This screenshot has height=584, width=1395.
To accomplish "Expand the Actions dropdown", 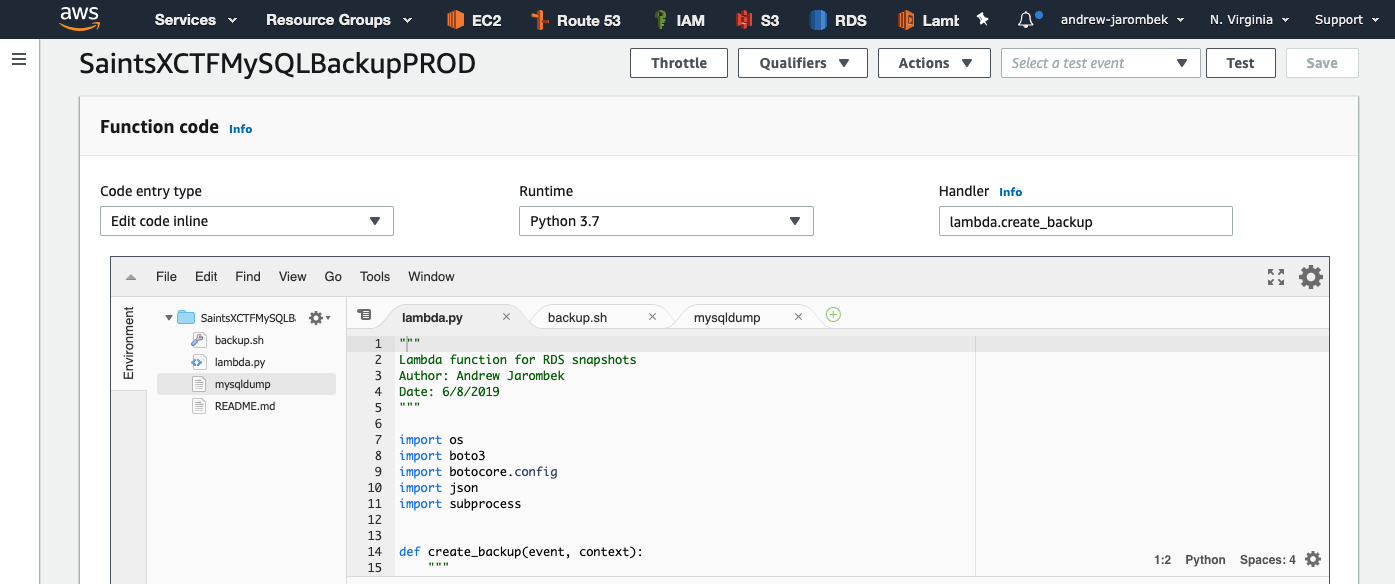I will click(934, 63).
